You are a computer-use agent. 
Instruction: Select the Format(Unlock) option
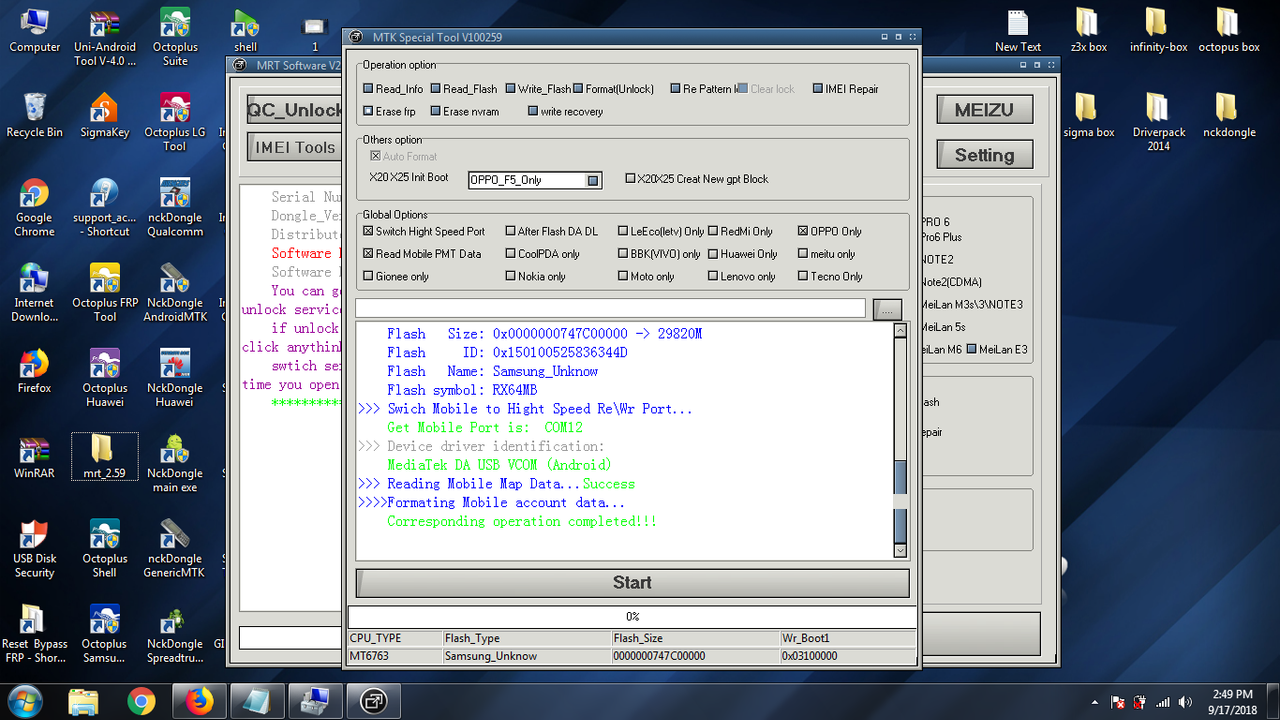pyautogui.click(x=579, y=89)
